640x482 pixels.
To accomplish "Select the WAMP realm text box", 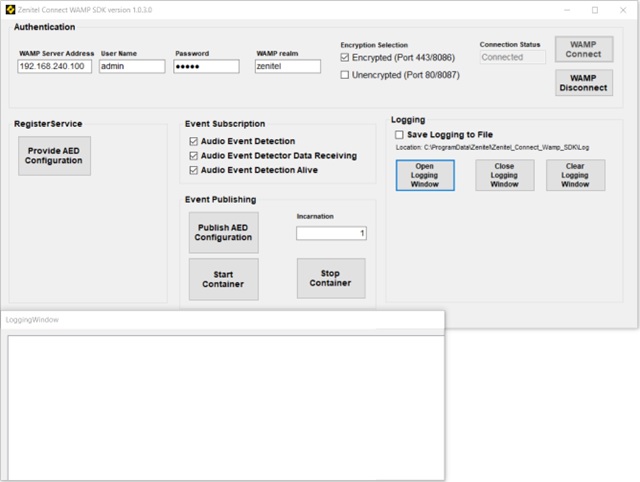I will [287, 67].
